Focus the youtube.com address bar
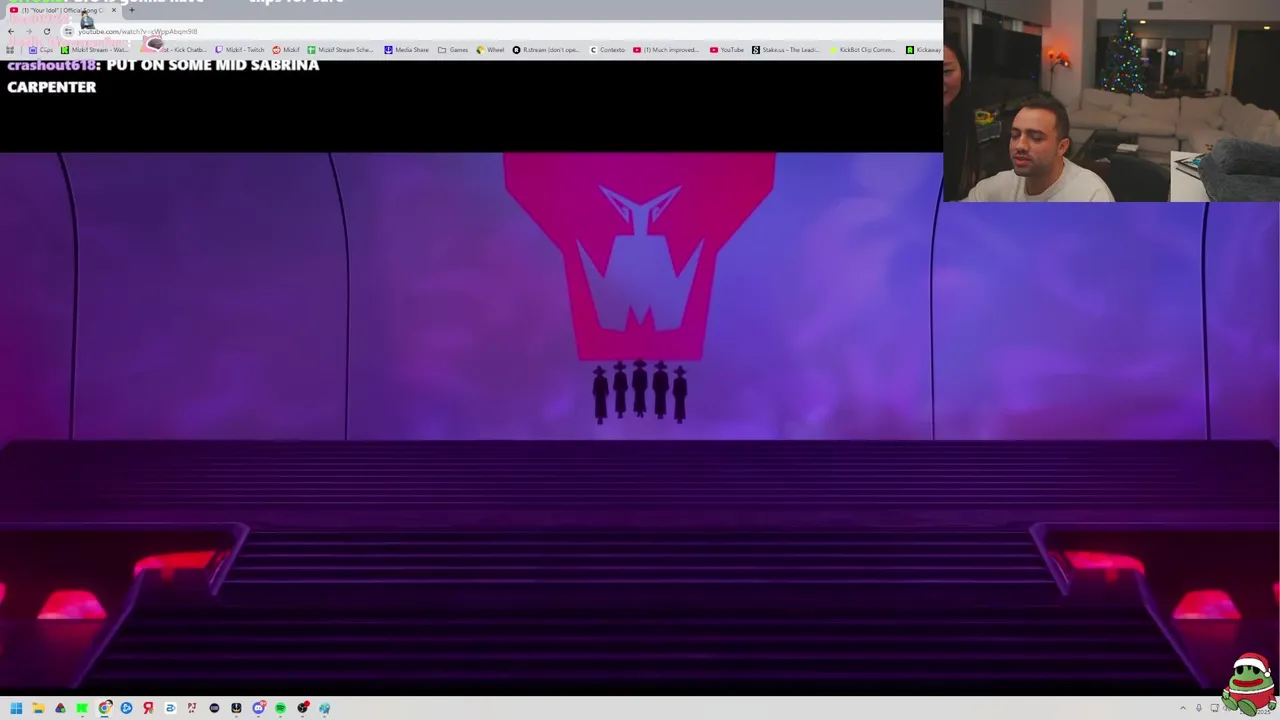The height and width of the screenshot is (720, 1280). click(x=500, y=31)
